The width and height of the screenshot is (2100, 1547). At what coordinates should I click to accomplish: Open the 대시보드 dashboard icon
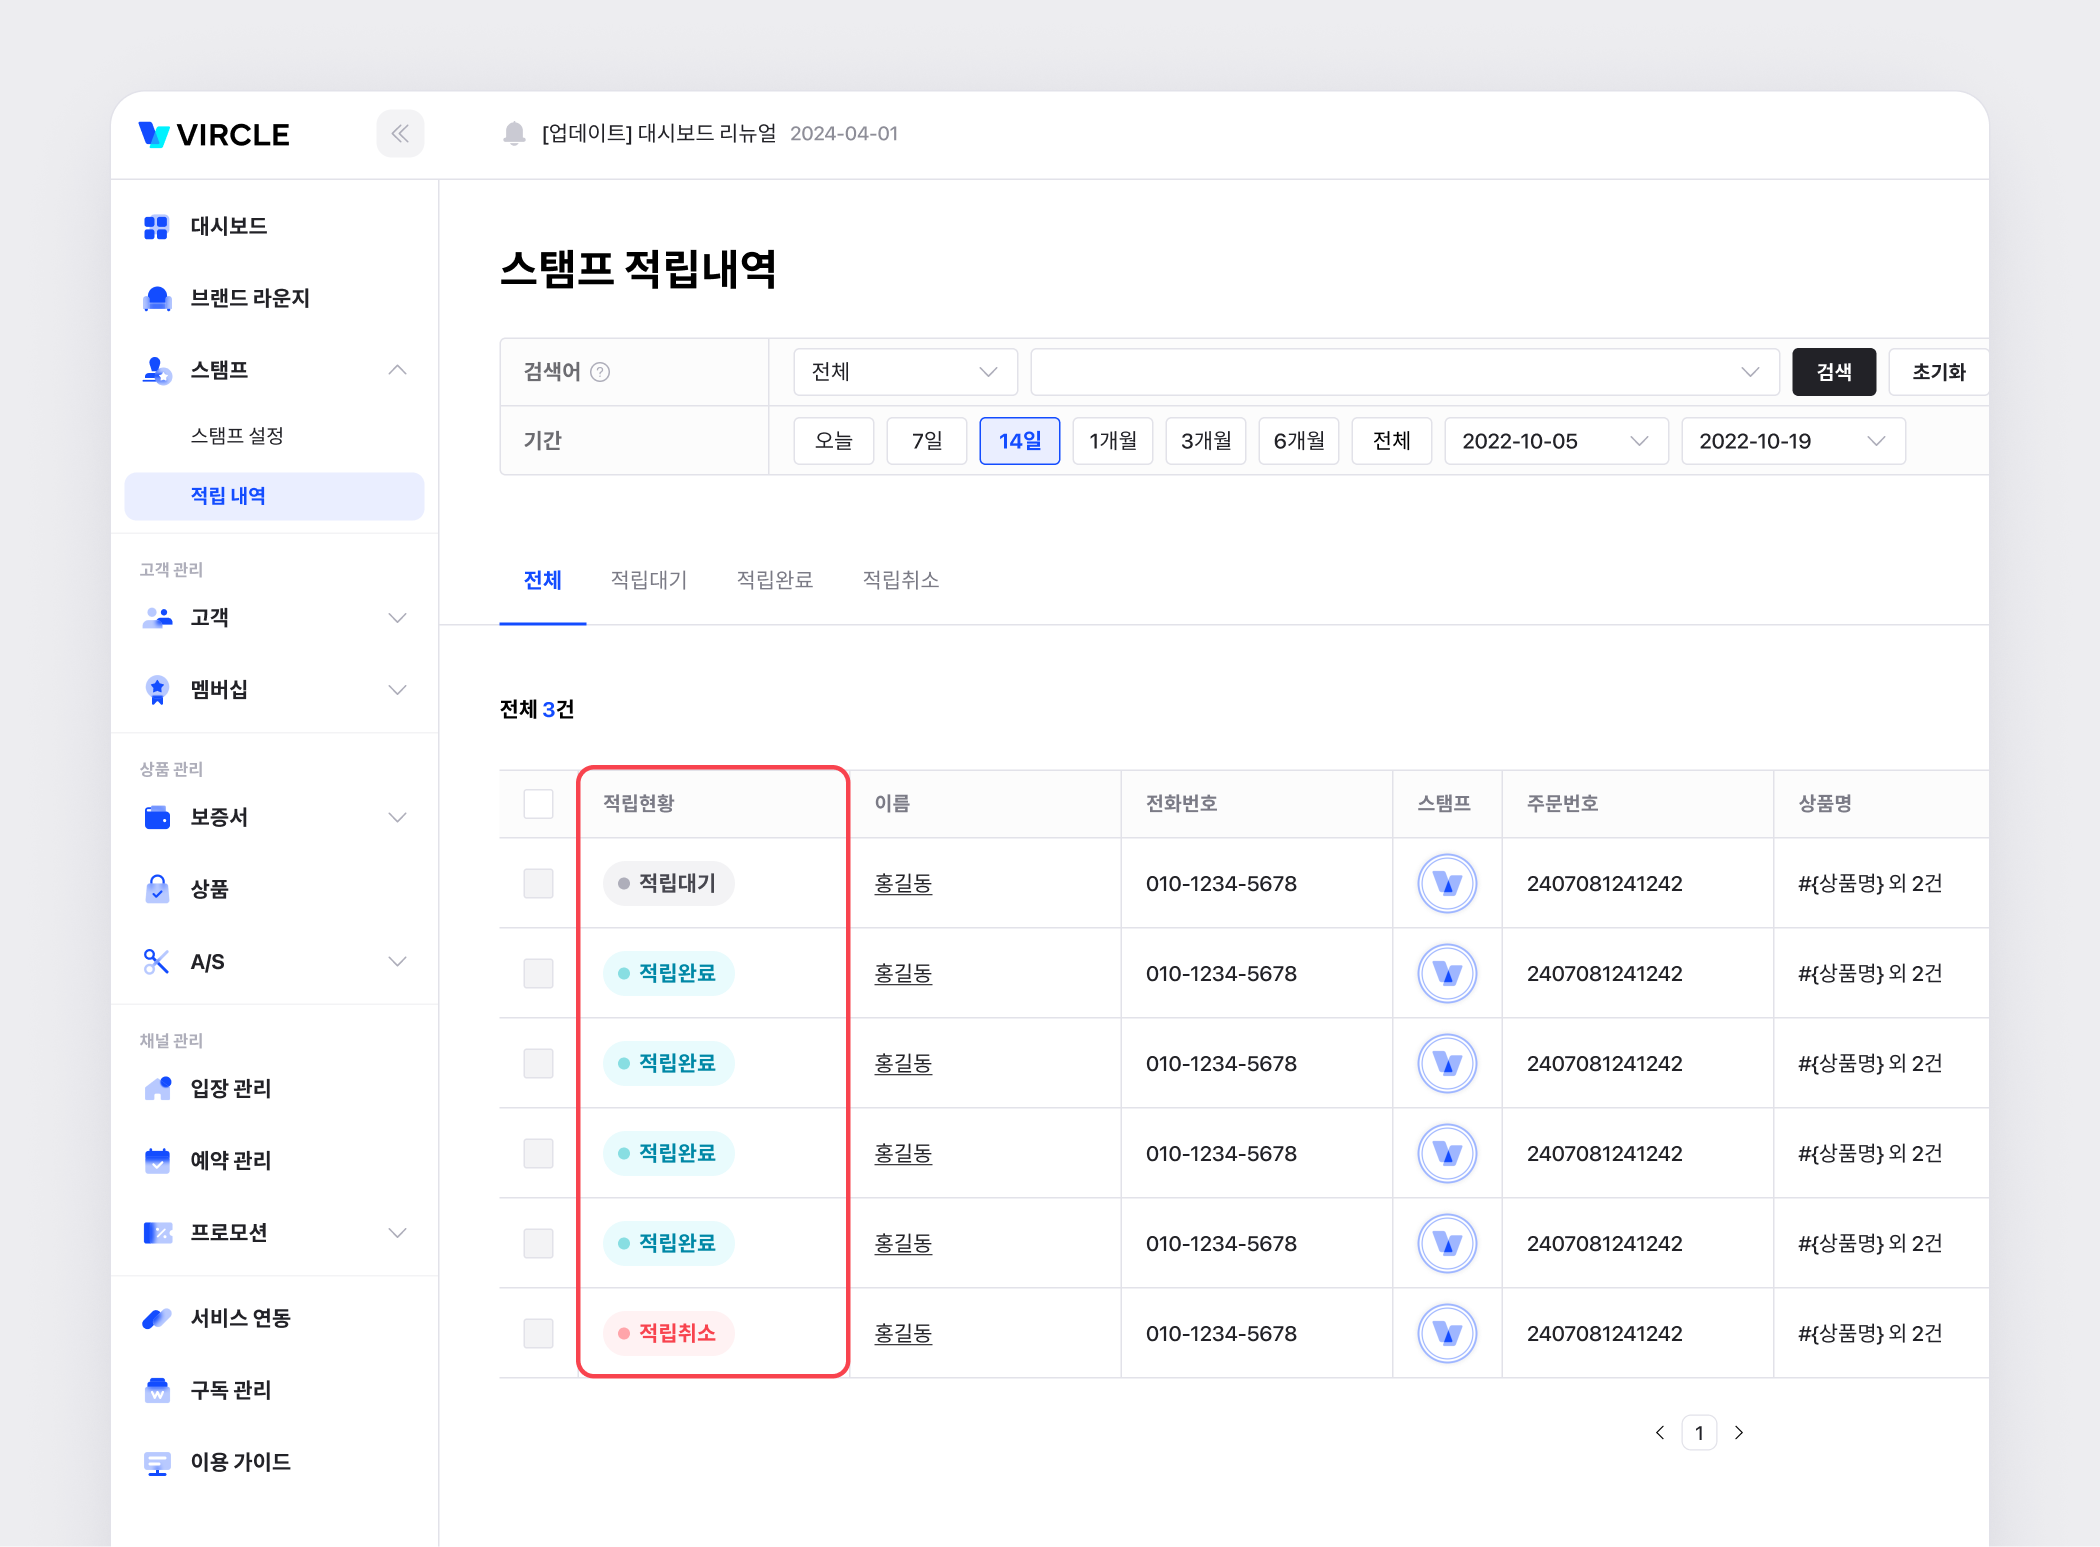tap(156, 227)
